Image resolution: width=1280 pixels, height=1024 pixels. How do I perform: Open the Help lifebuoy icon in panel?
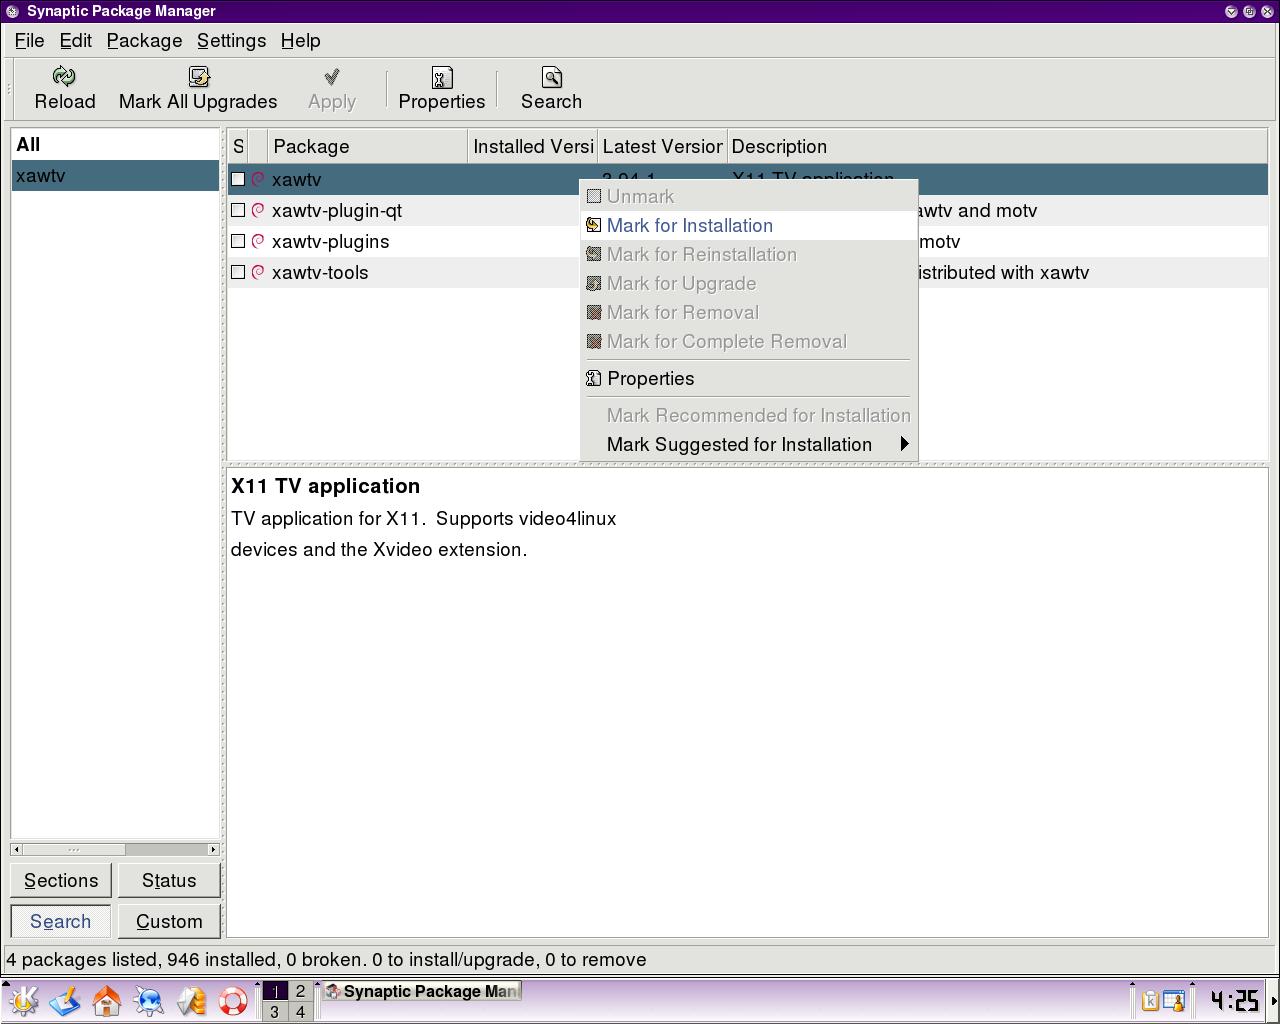point(233,1000)
